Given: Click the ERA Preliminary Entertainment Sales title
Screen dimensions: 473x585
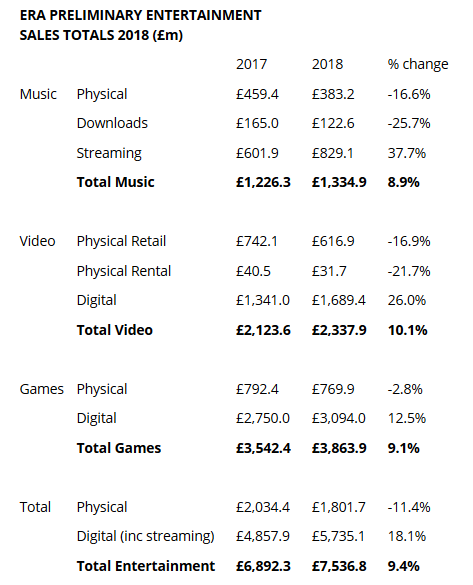Looking at the screenshot, I should coord(140,25).
